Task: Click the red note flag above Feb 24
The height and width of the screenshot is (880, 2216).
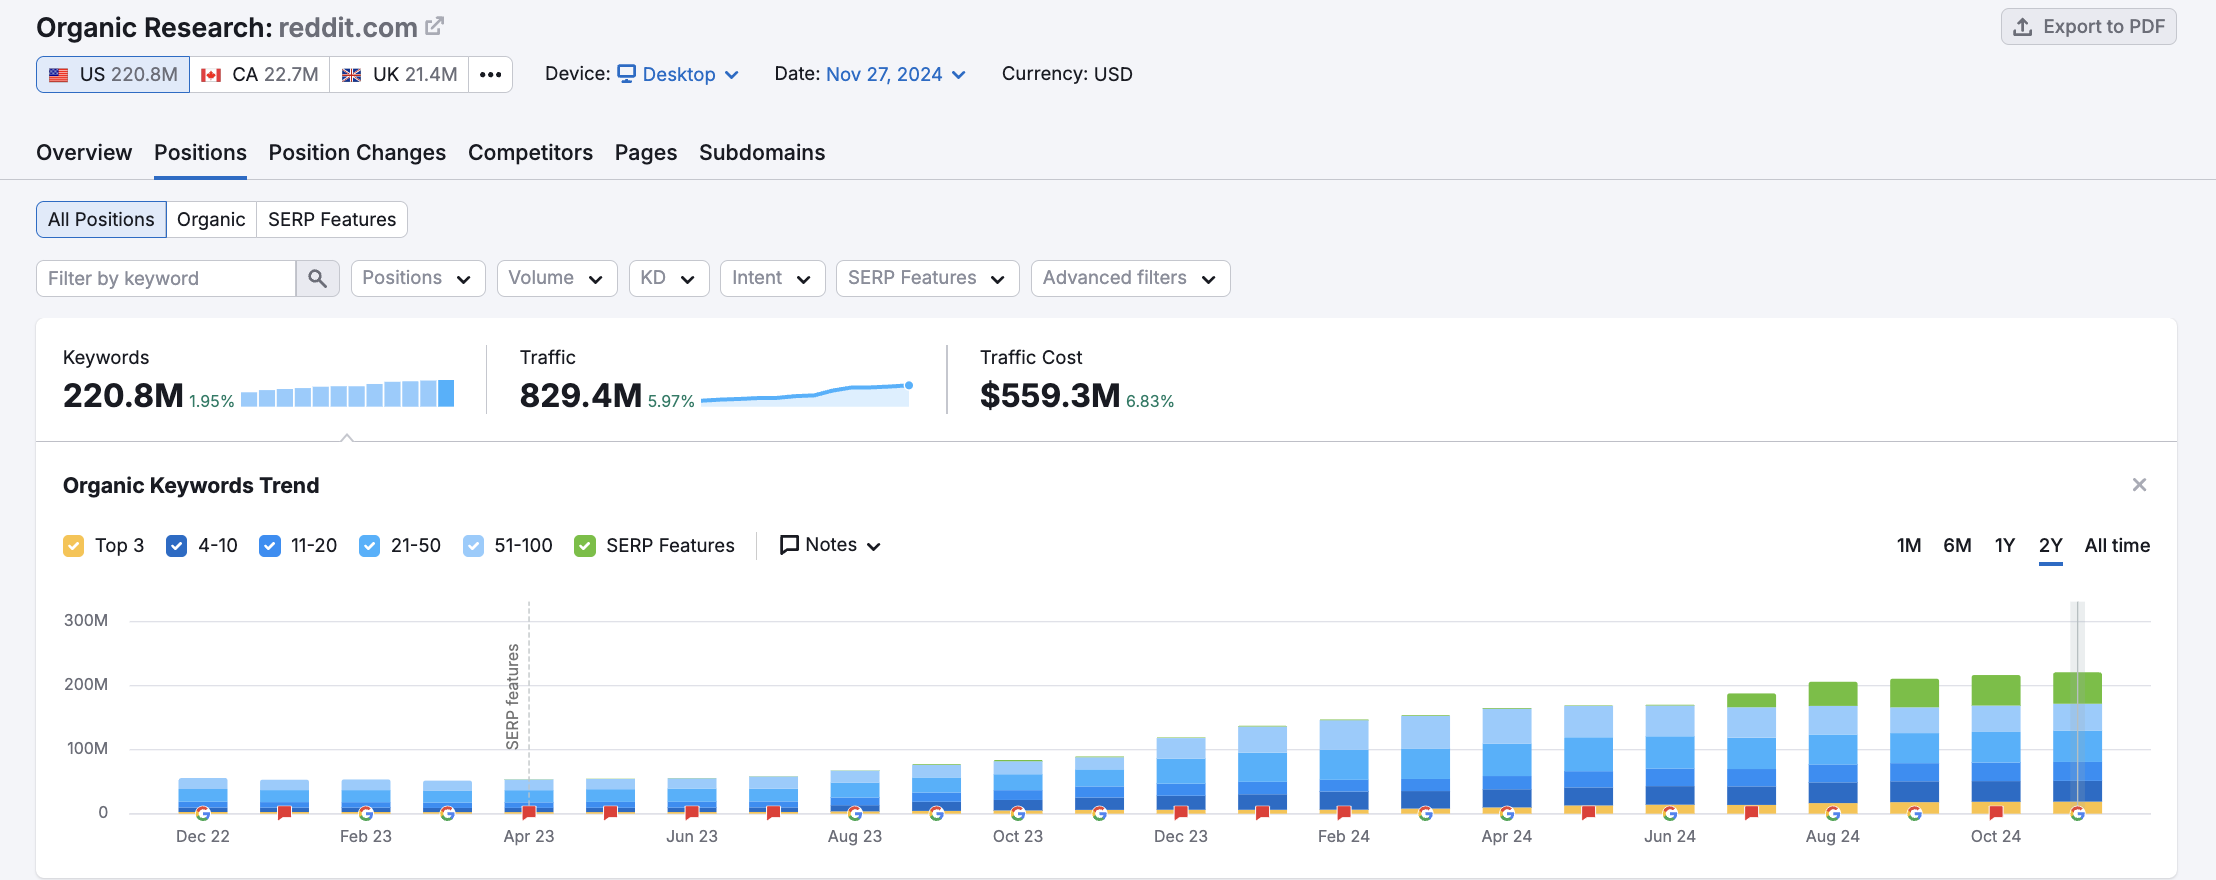Action: [1344, 812]
